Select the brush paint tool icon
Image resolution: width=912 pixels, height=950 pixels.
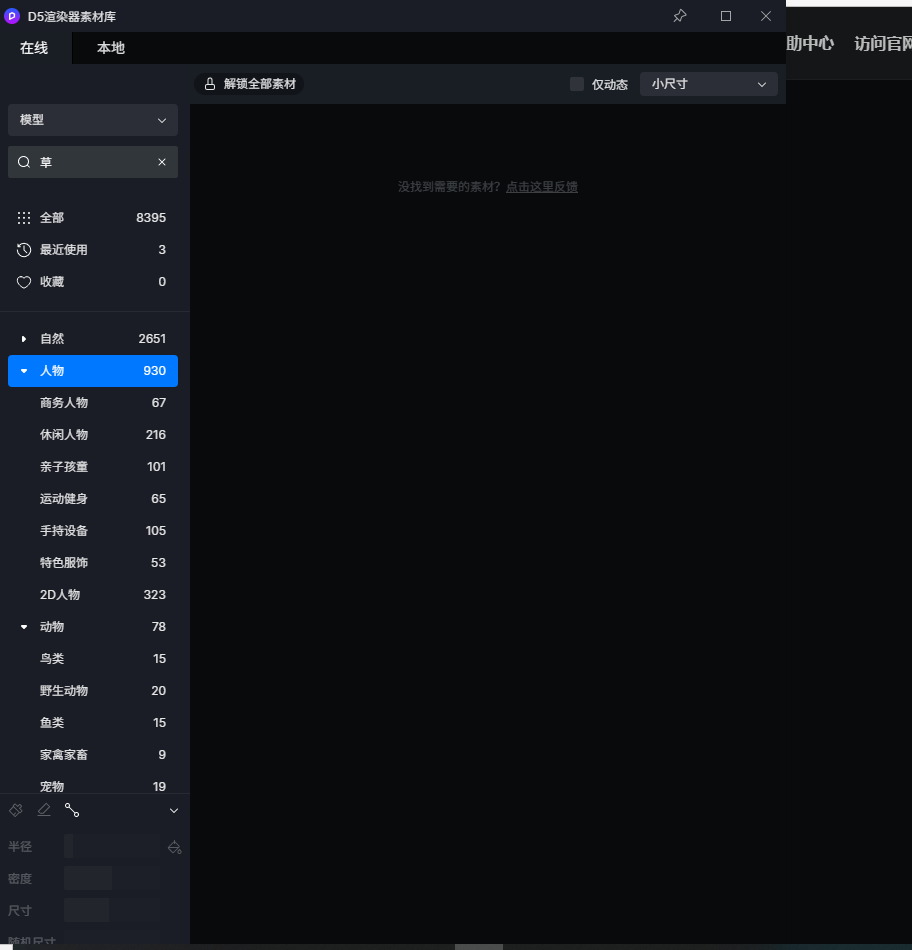click(16, 810)
